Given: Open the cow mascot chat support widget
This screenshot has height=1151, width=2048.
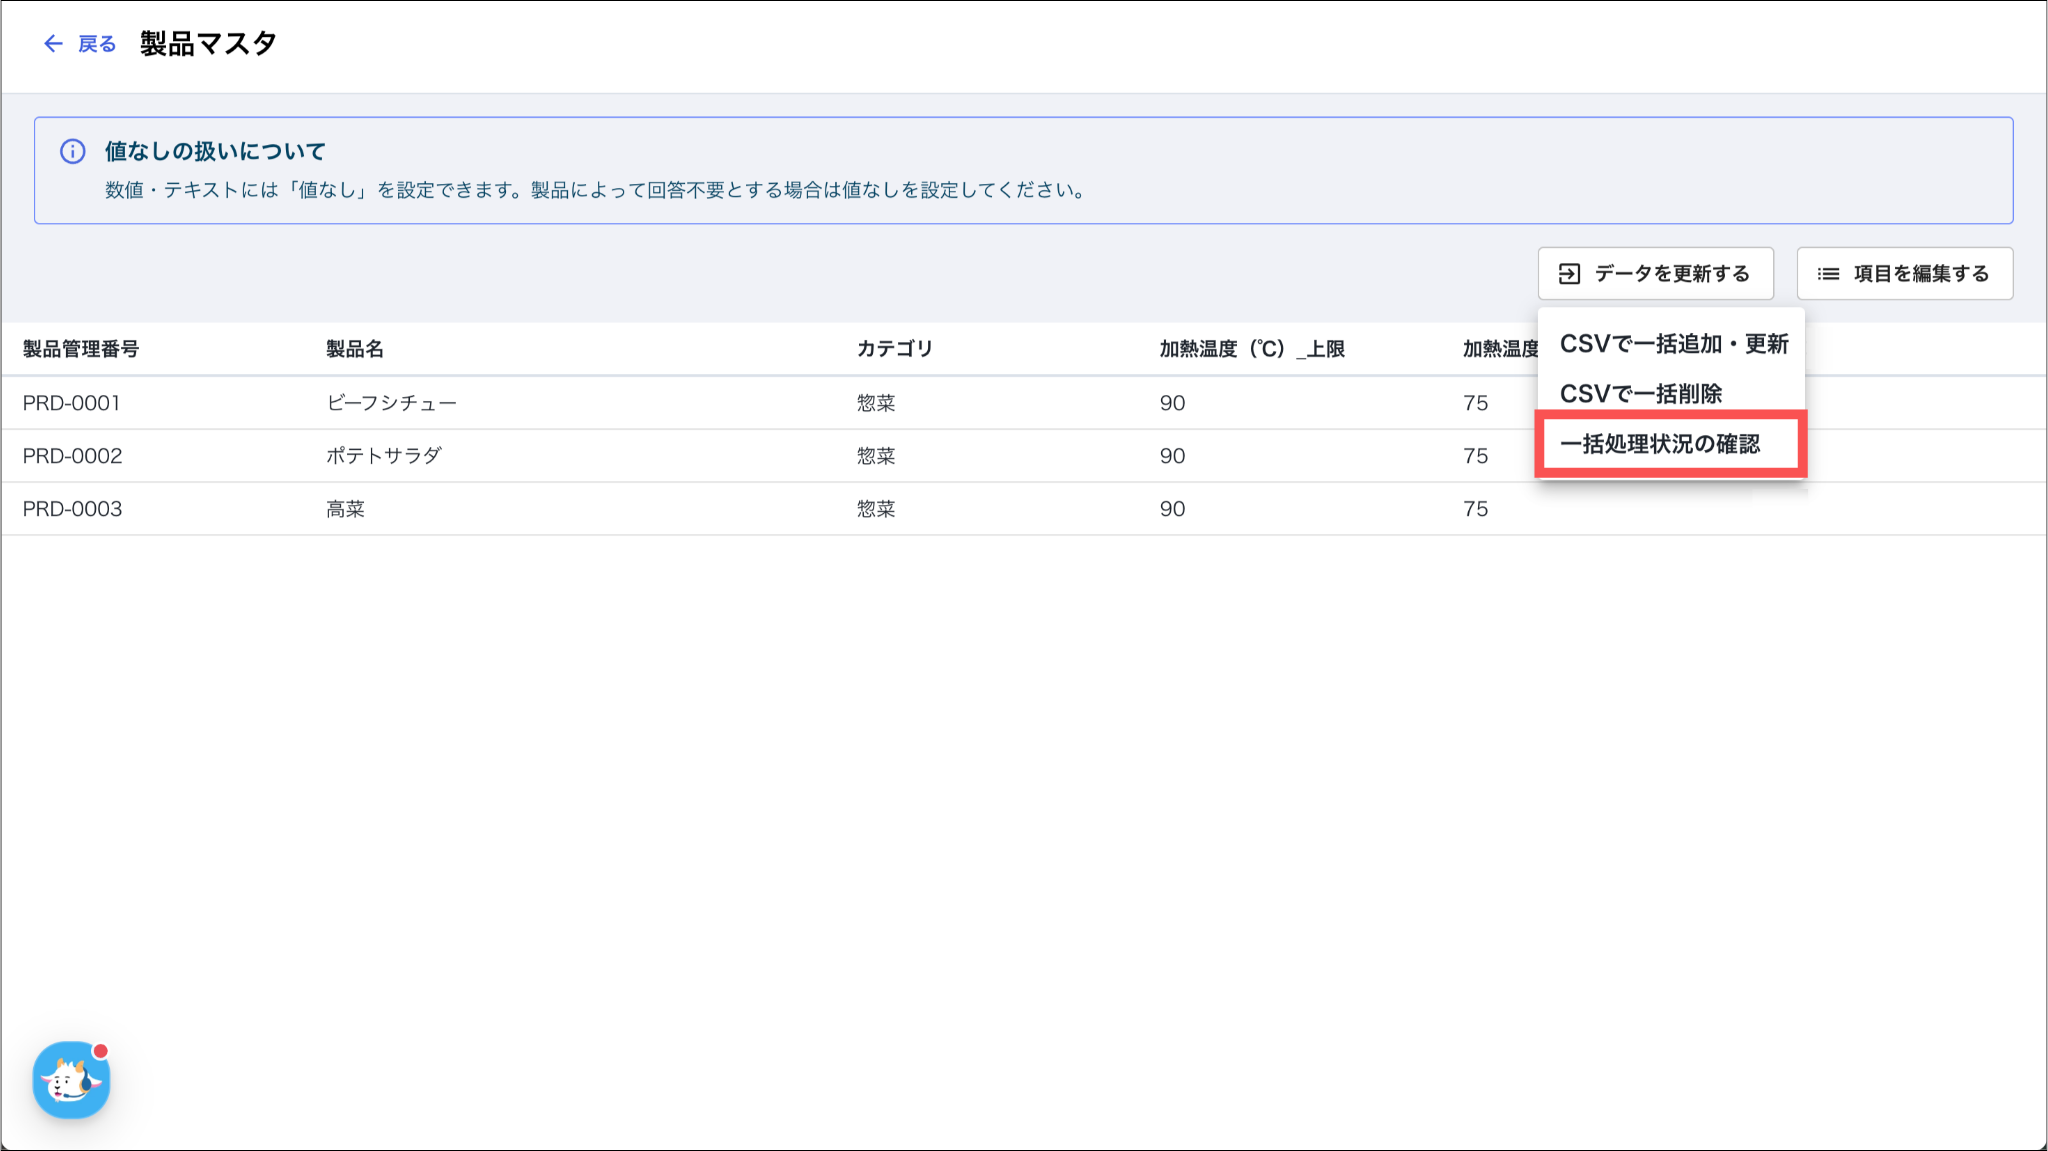Looking at the screenshot, I should [71, 1080].
